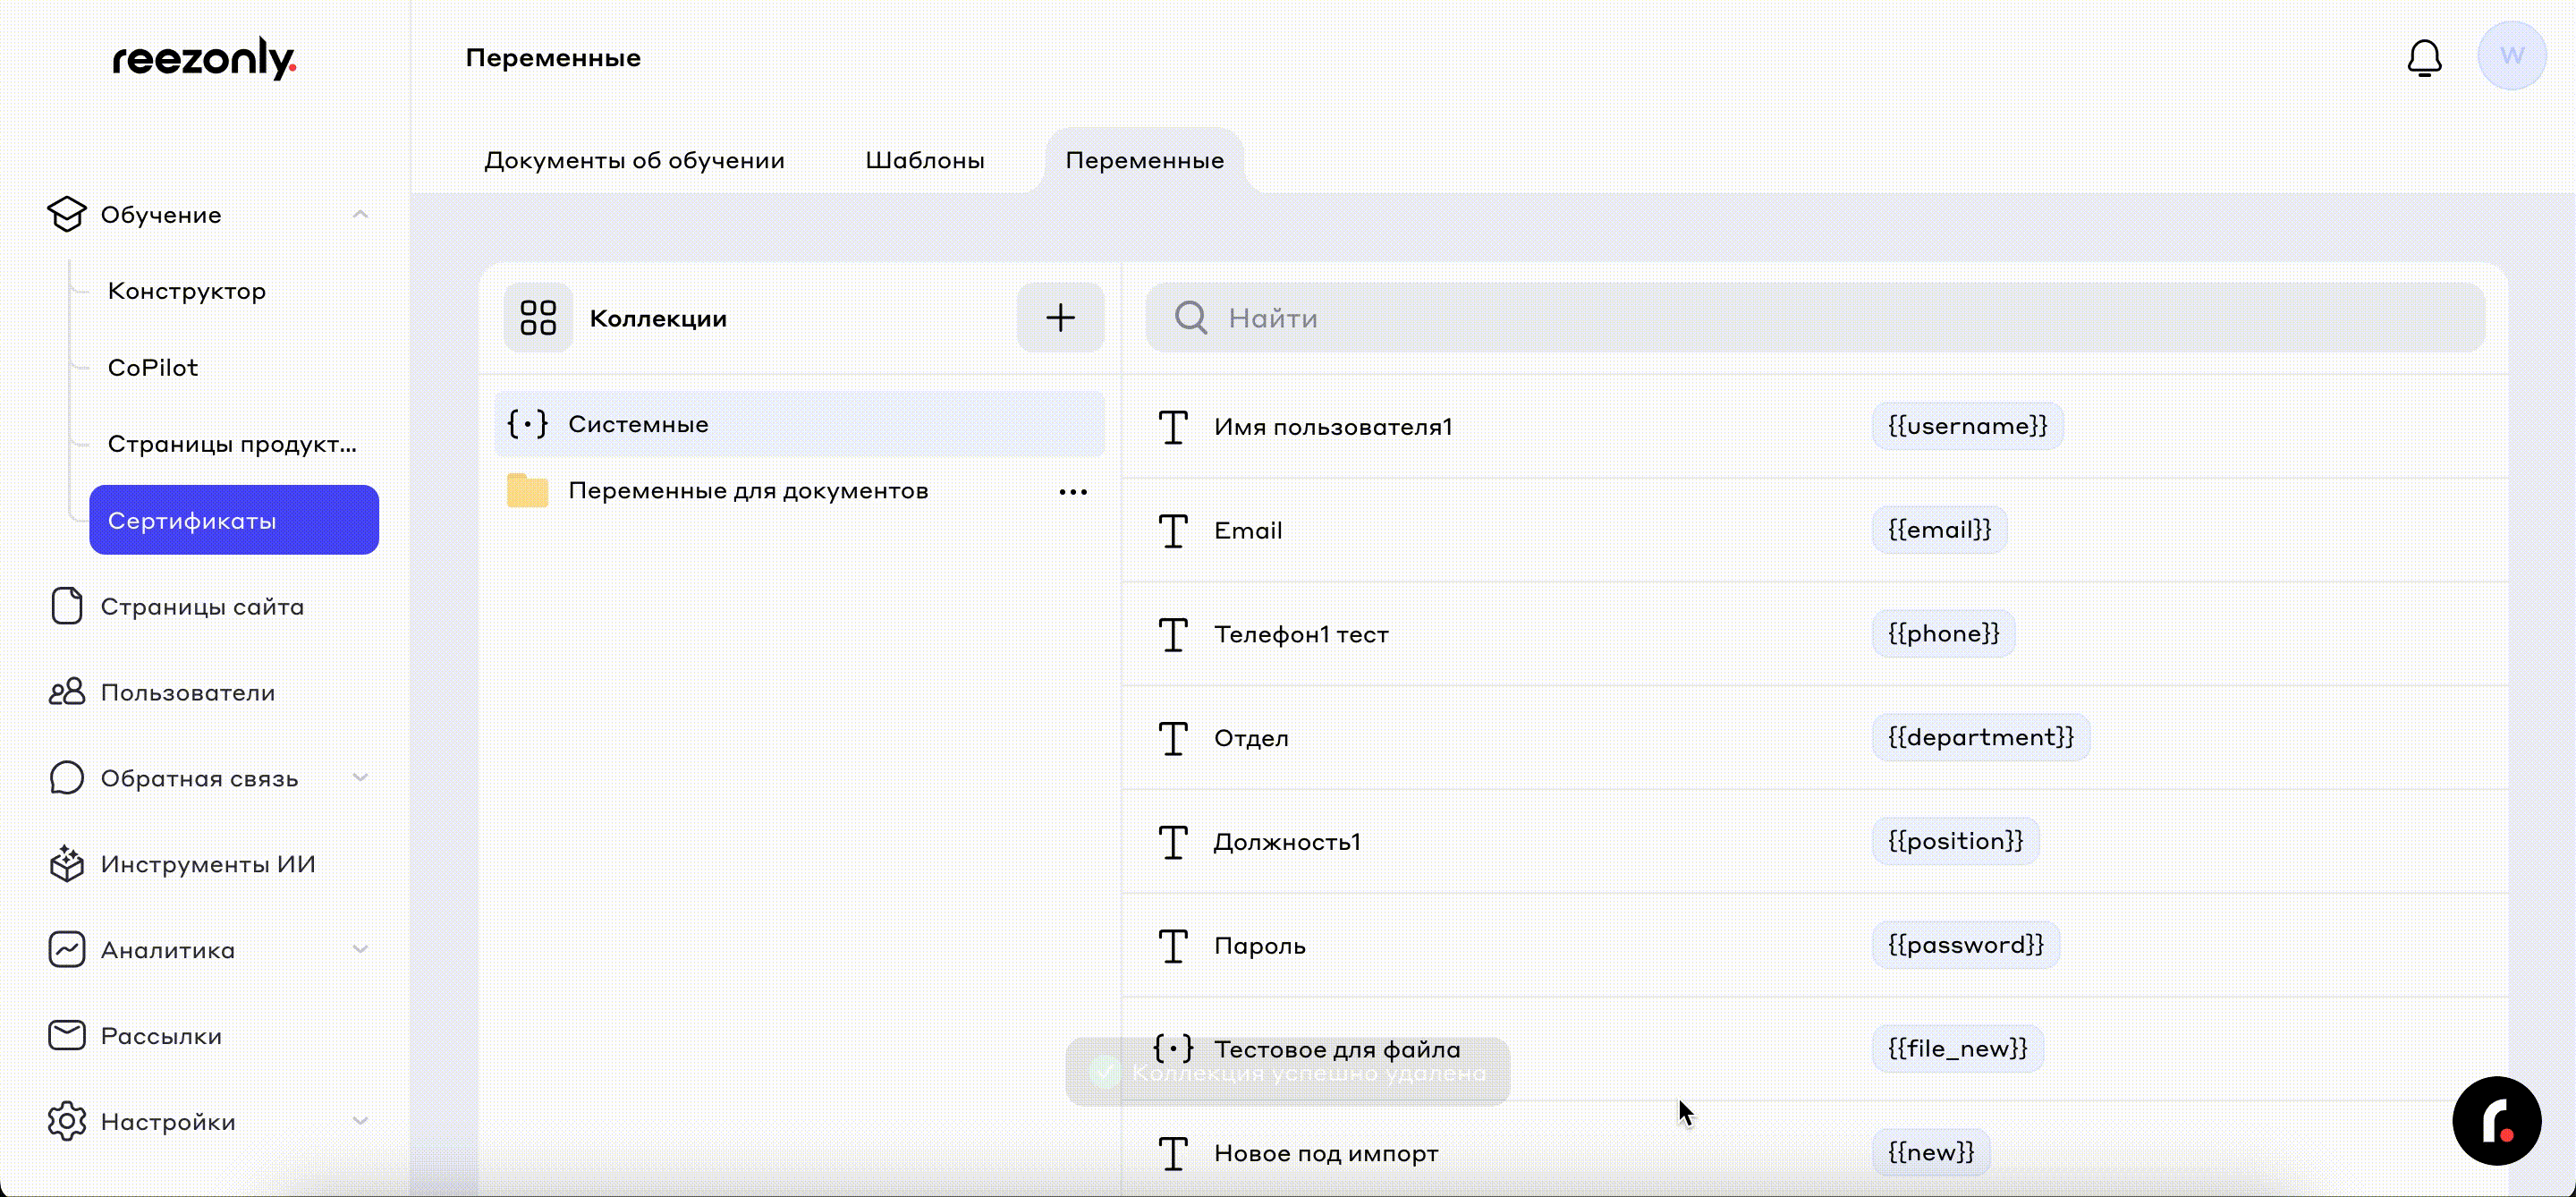The image size is (2576, 1197).
Task: Expand the Обратная связь section
Action: [361, 778]
